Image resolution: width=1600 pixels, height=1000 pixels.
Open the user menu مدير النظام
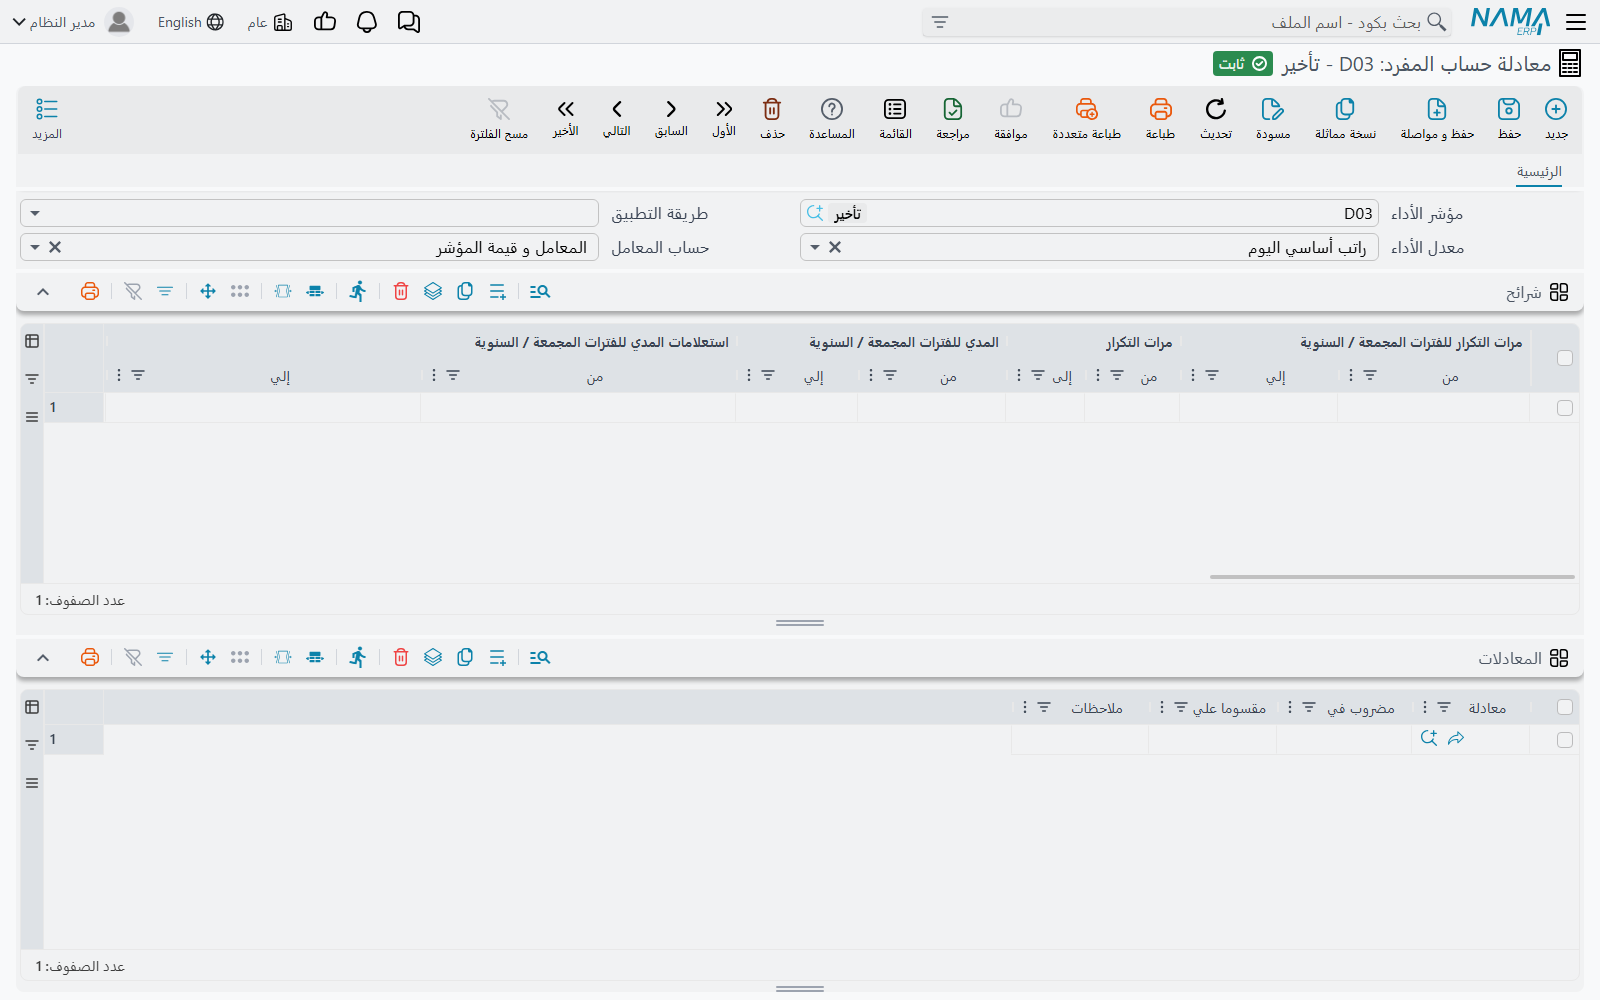pyautogui.click(x=72, y=22)
